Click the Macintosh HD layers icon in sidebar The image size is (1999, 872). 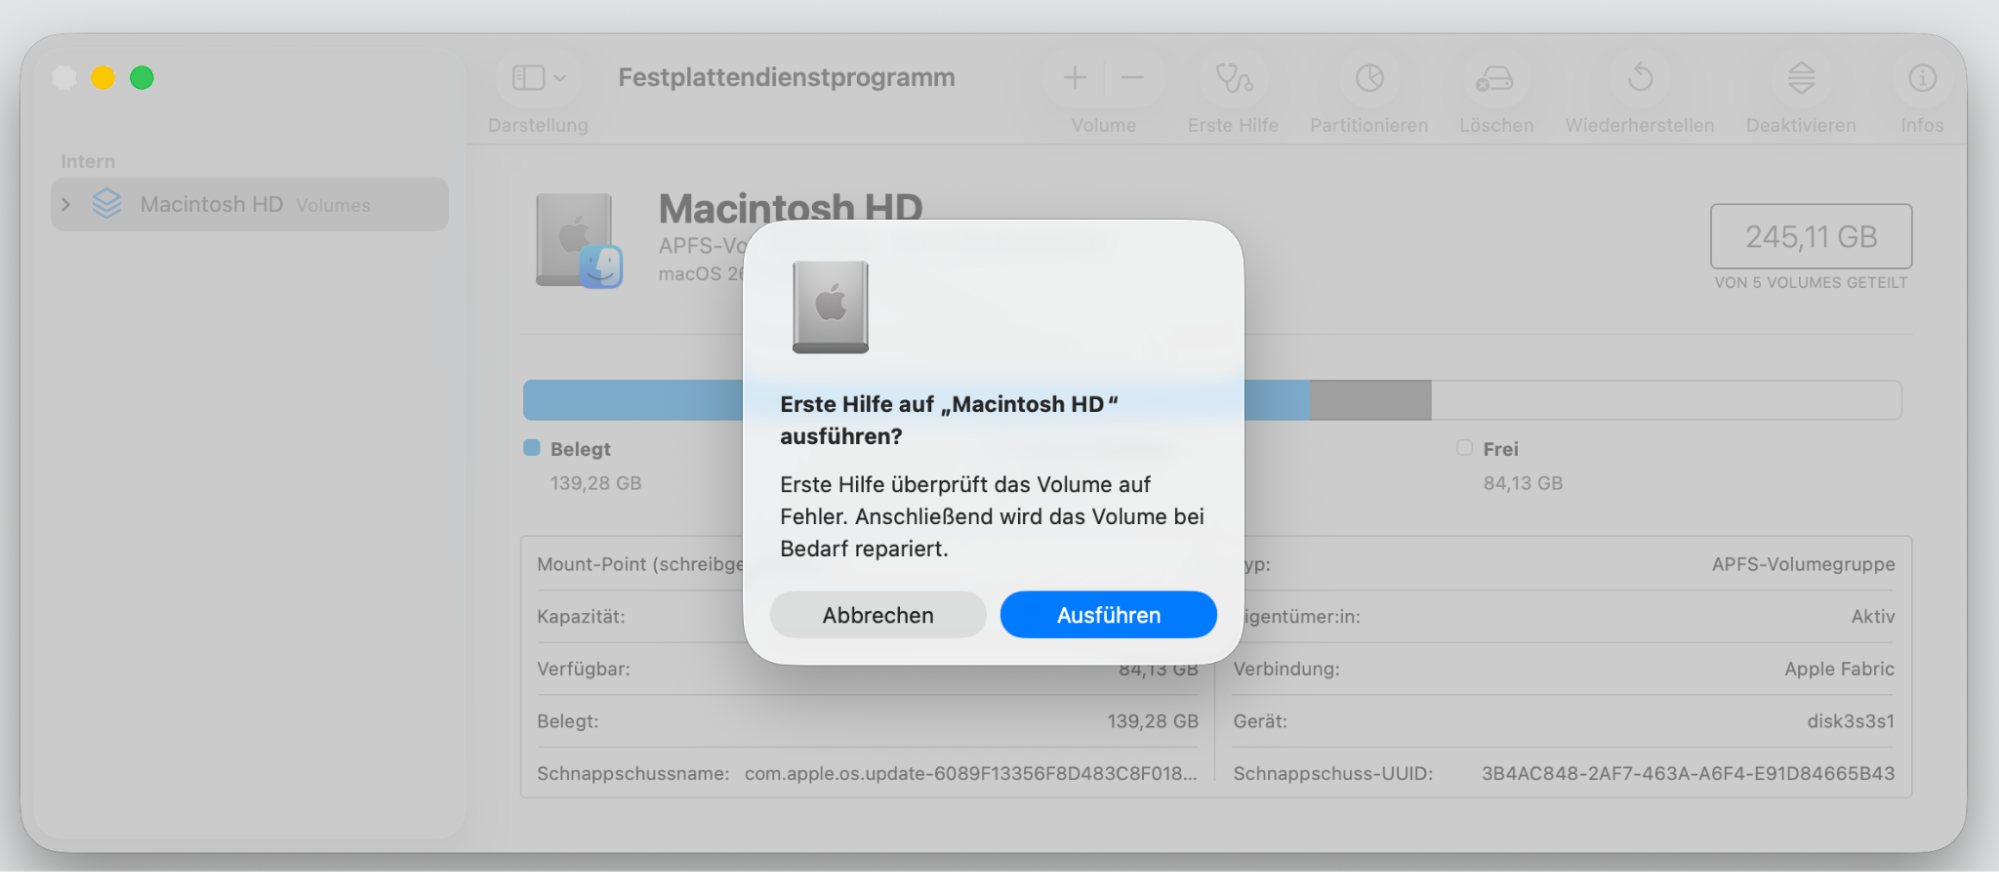(x=107, y=204)
